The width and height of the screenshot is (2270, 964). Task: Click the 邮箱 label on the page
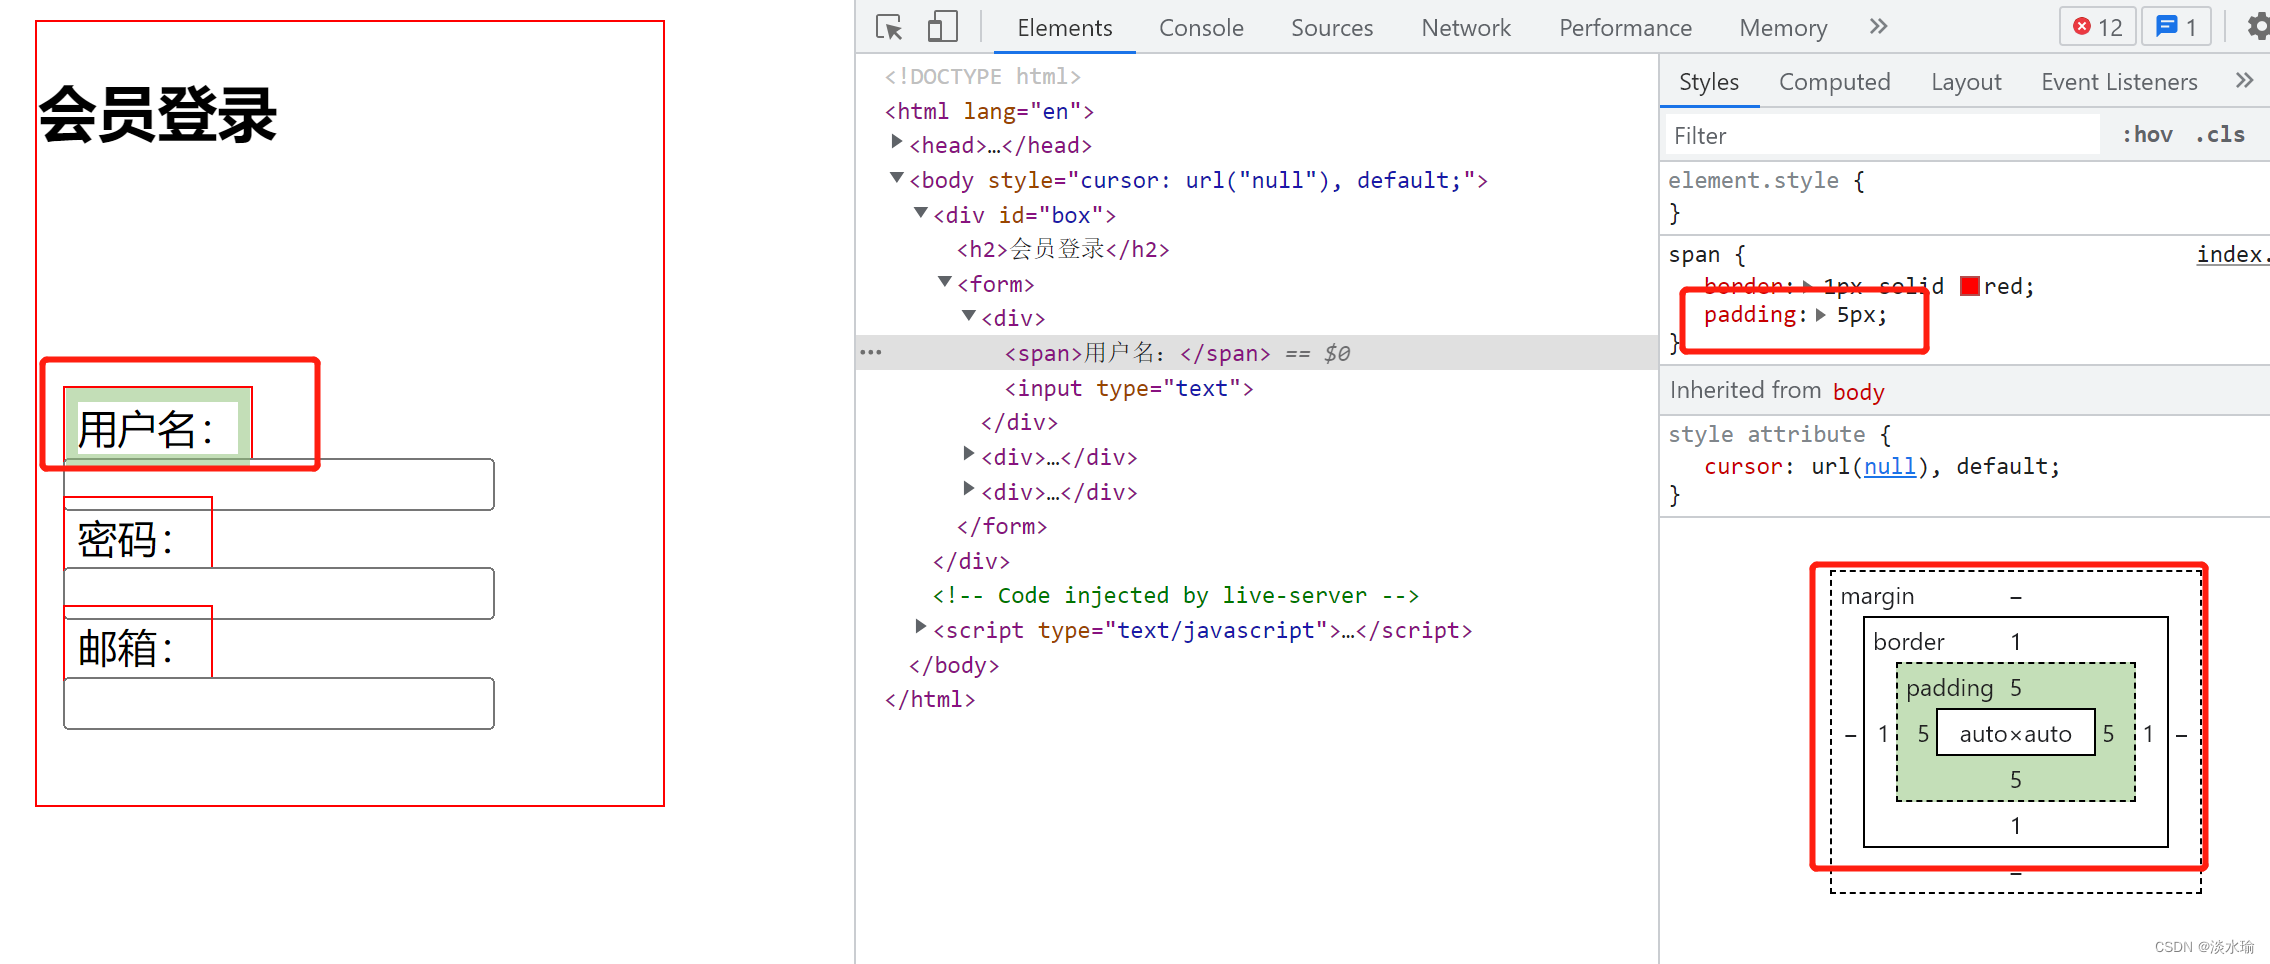point(126,649)
